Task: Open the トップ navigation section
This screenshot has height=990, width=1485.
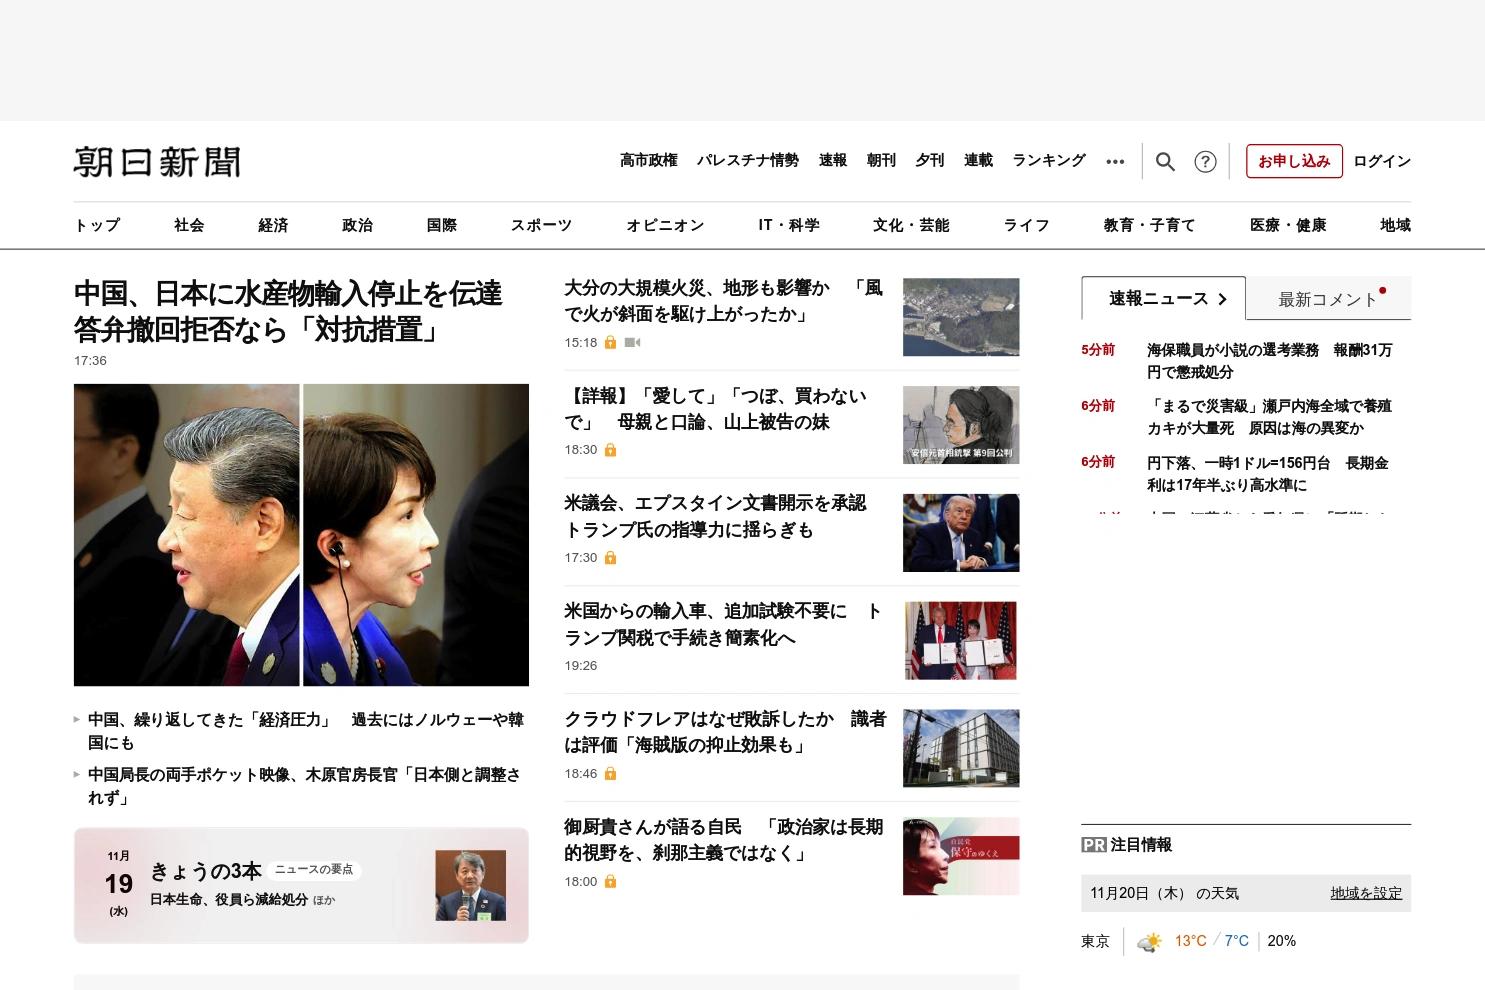Action: [x=97, y=225]
